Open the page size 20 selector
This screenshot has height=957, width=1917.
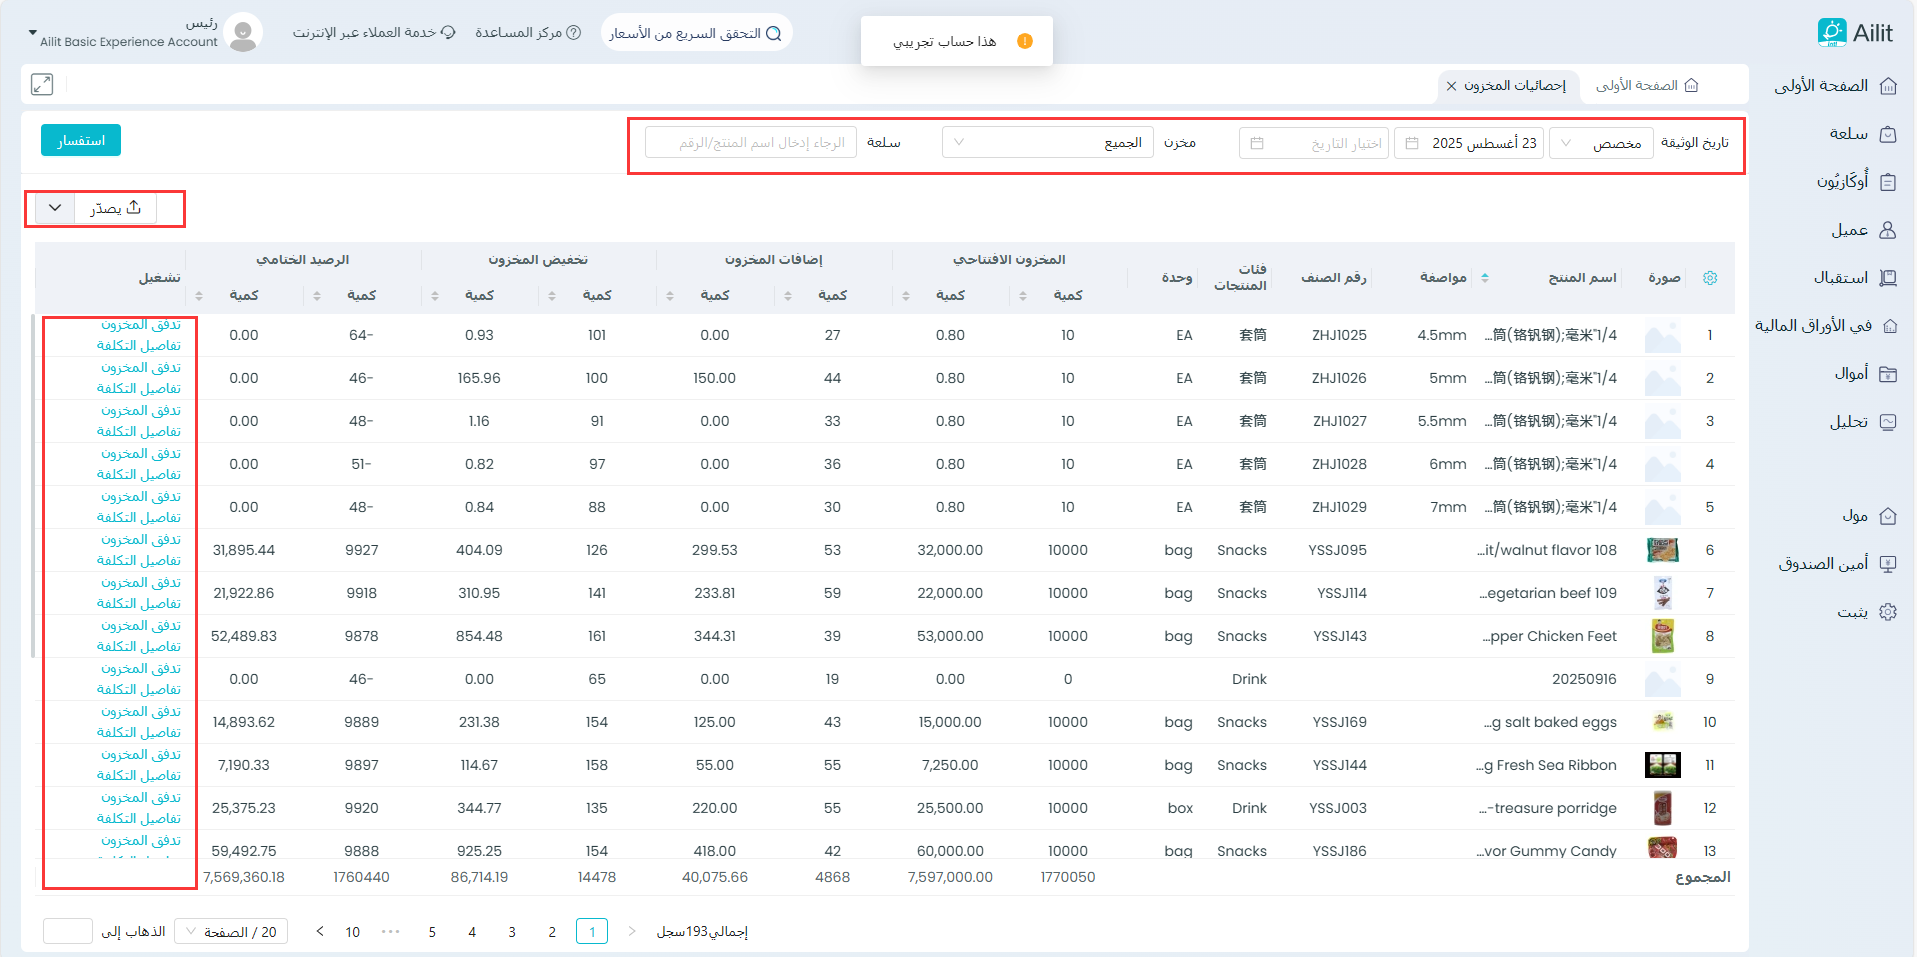tap(231, 932)
